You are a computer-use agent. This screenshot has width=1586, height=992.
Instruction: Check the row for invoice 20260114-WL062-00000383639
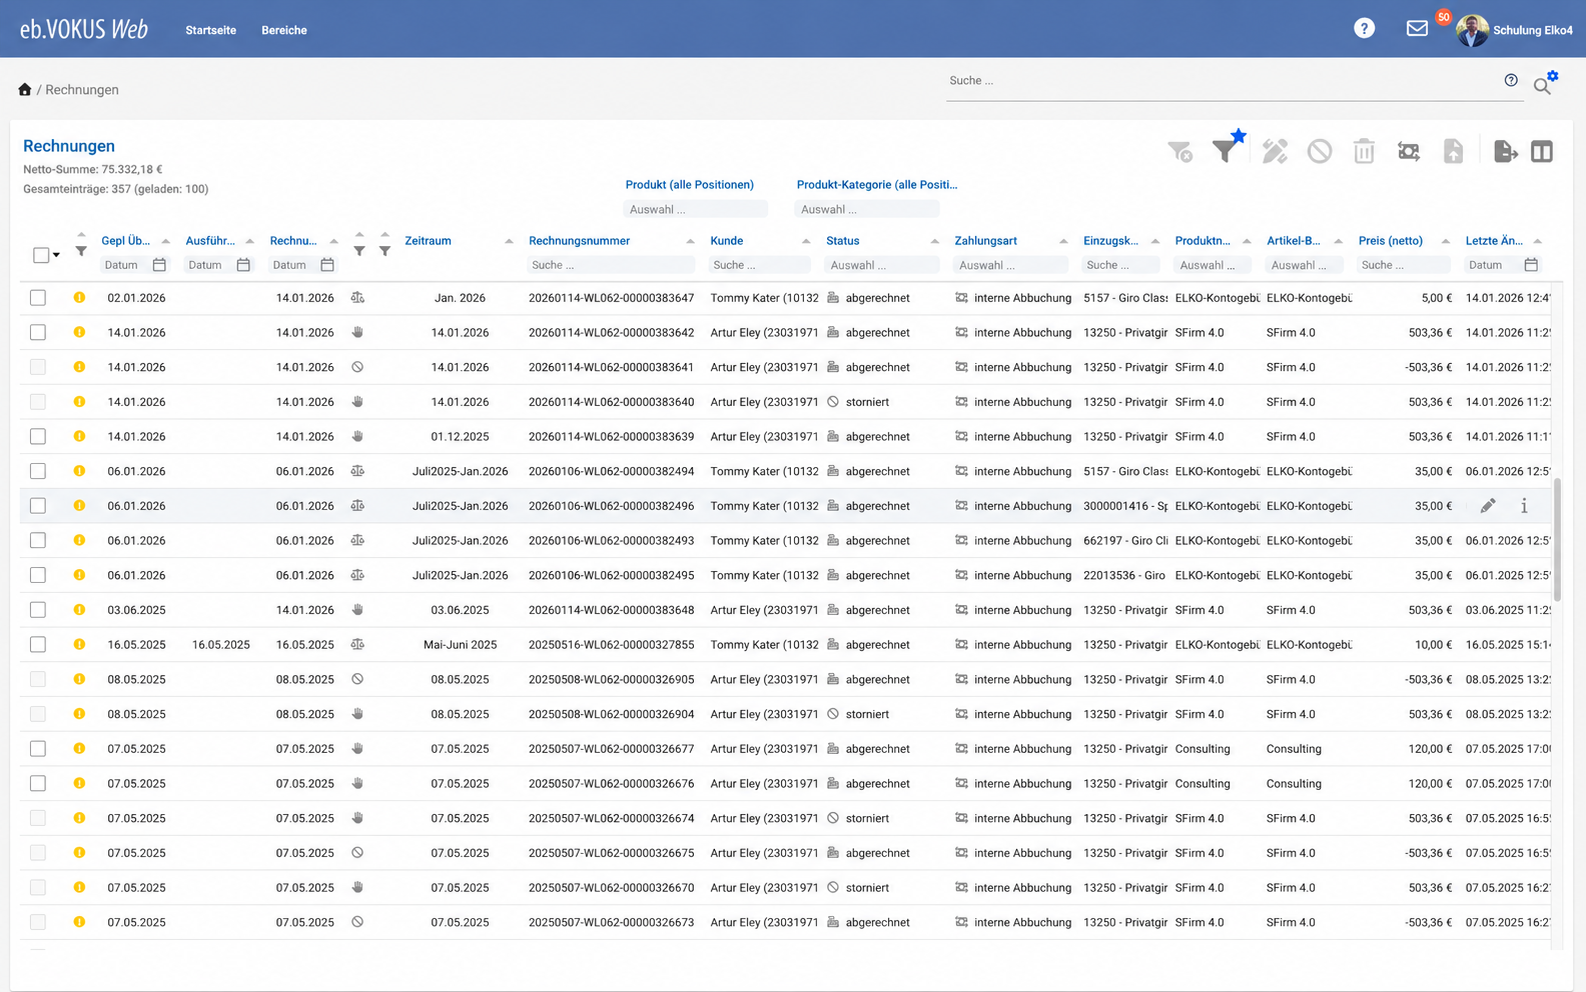pos(38,436)
